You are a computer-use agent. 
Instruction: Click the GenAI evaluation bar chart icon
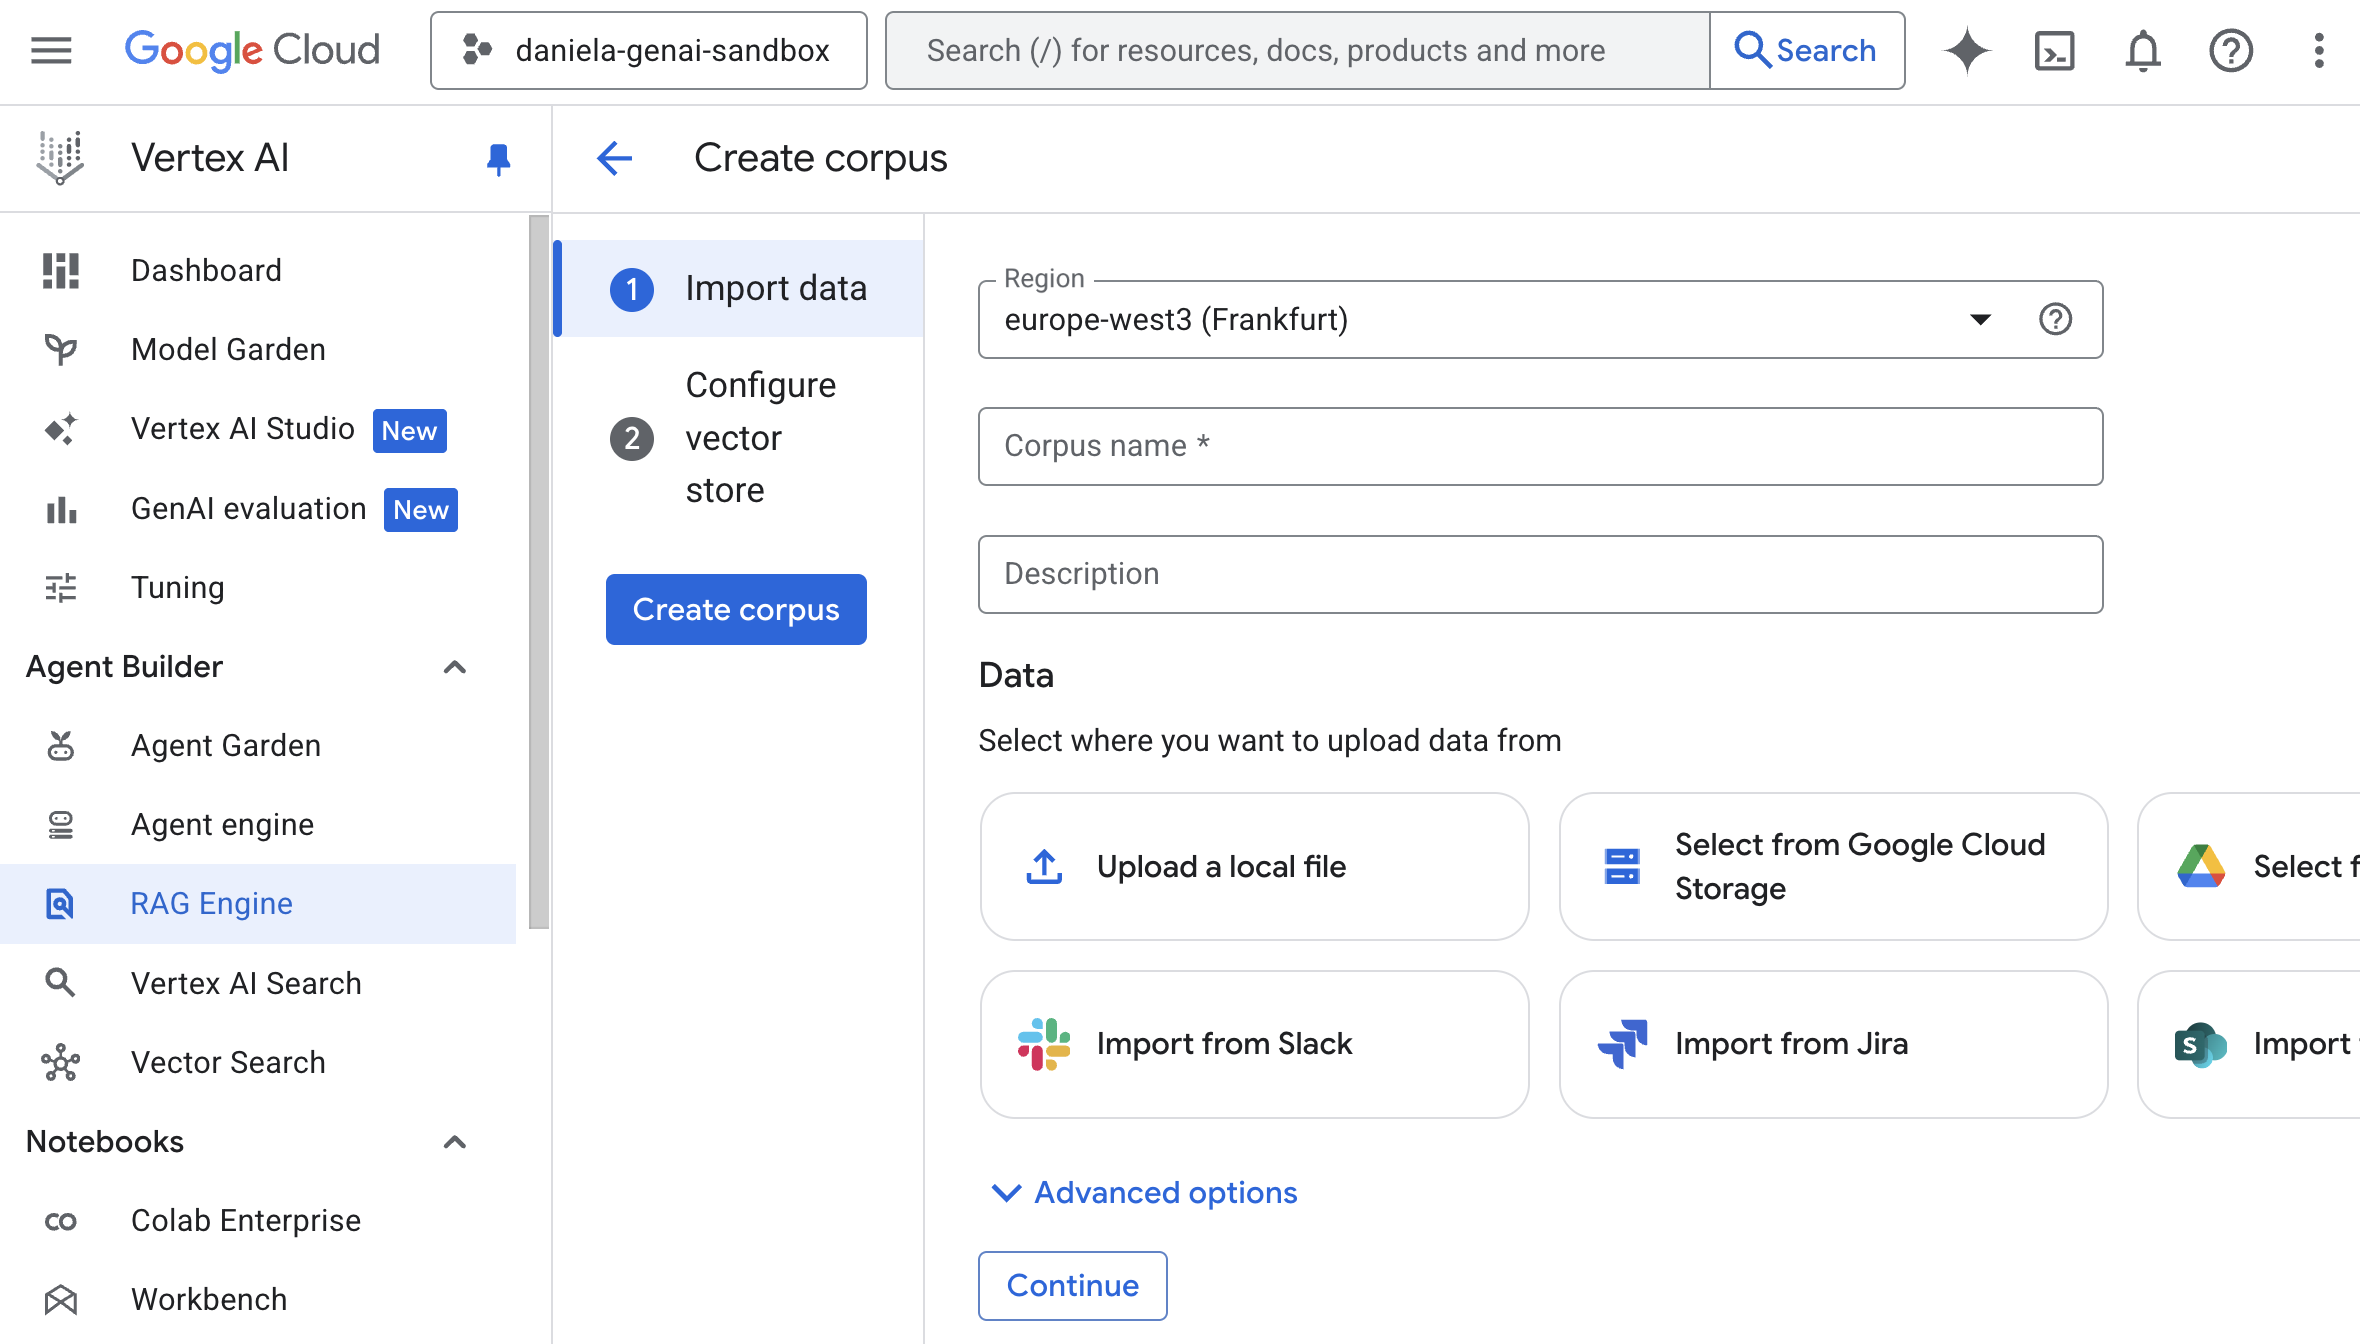61,509
